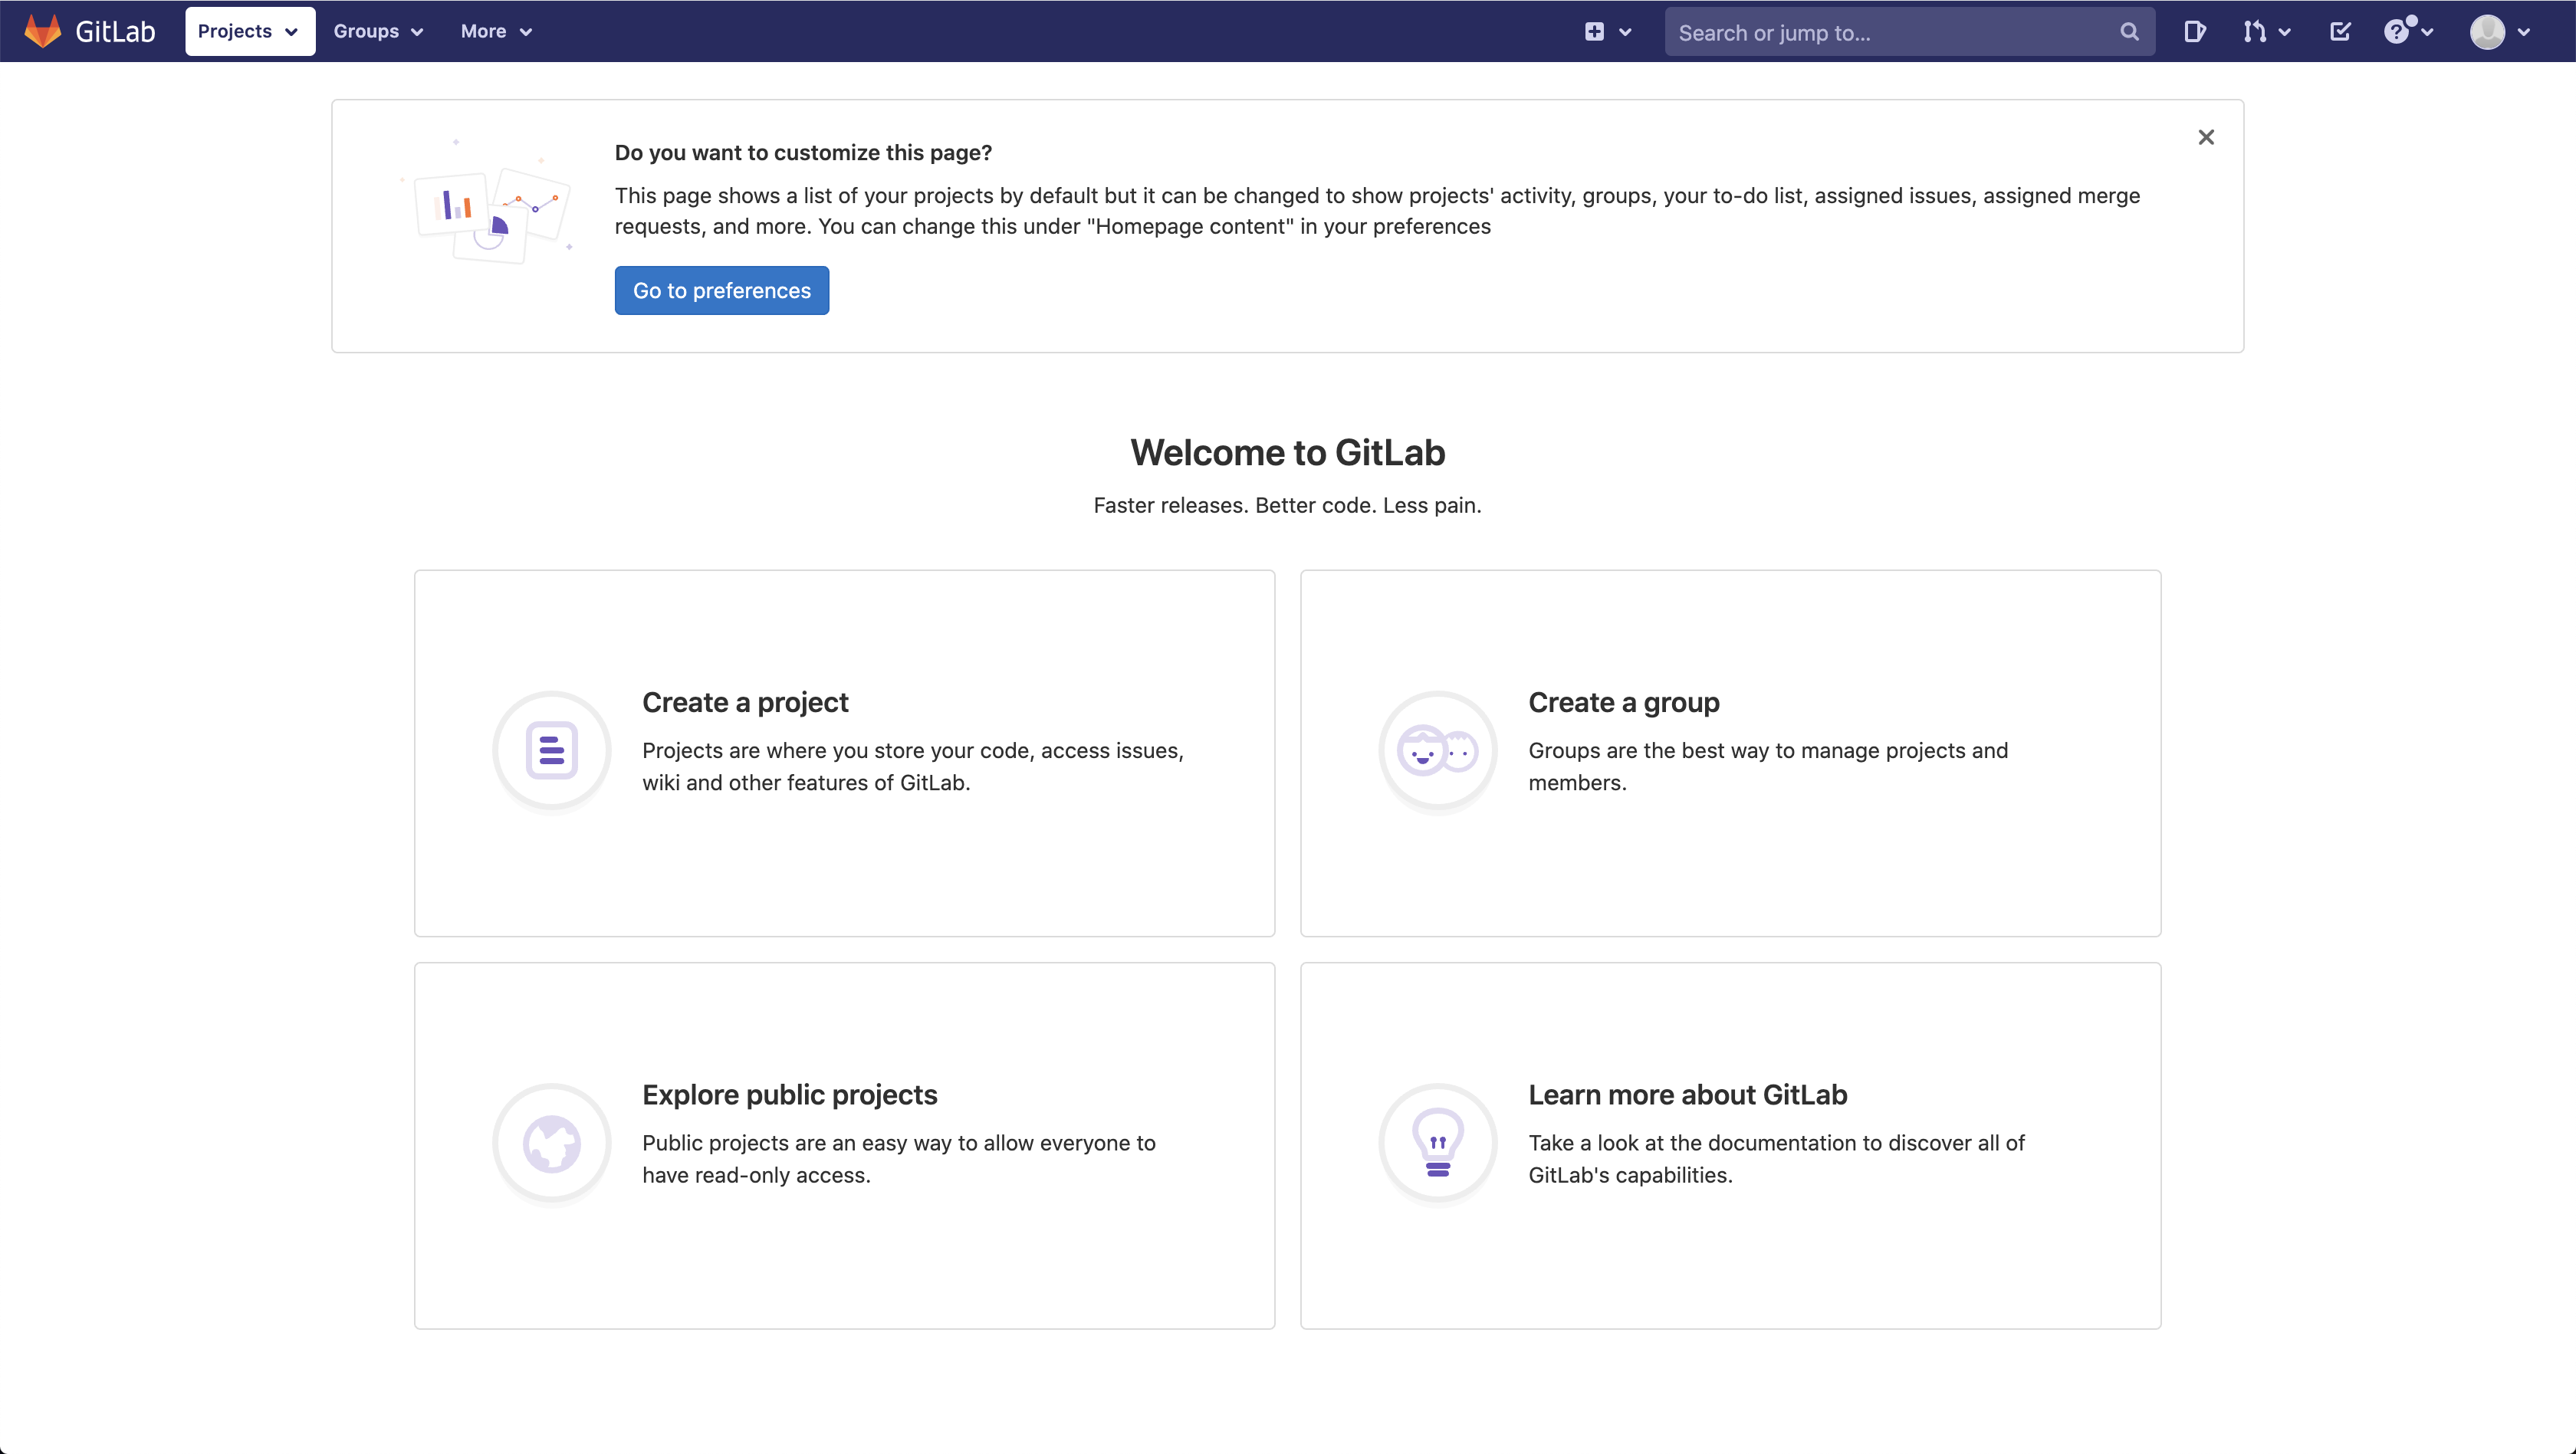Viewport: 2576px width, 1454px height.
Task: Click the Create a group smiley icon
Action: tap(1437, 750)
